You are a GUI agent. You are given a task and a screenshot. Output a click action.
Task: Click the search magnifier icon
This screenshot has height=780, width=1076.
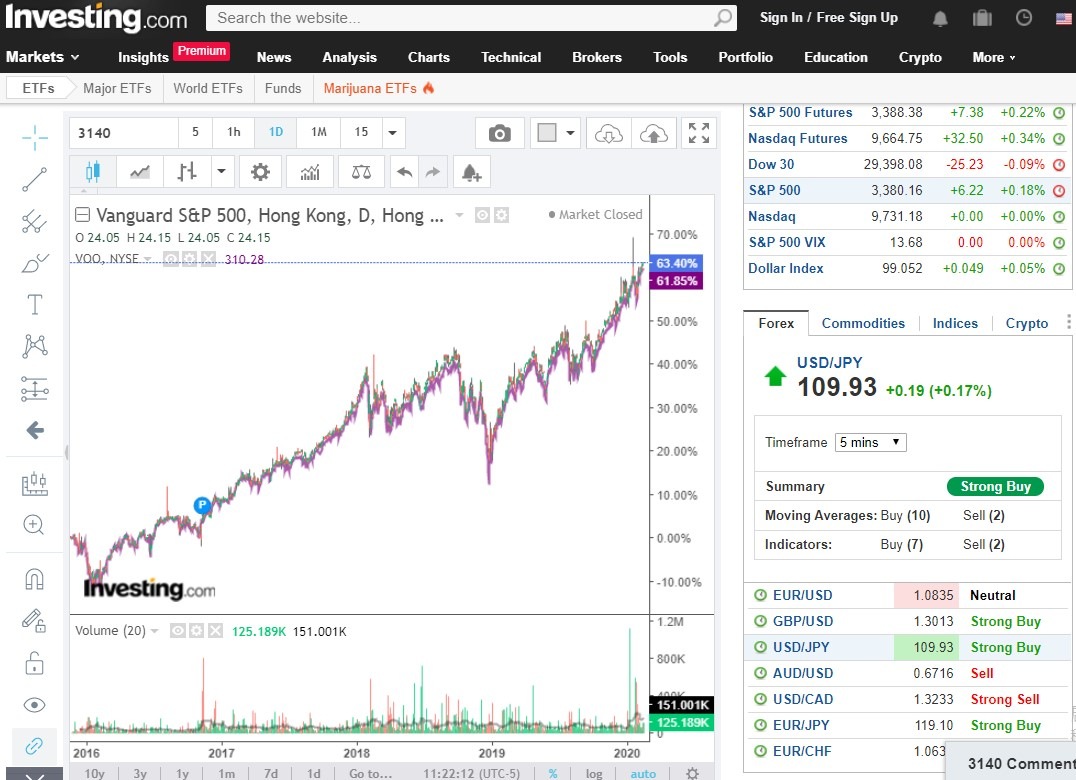click(x=723, y=18)
